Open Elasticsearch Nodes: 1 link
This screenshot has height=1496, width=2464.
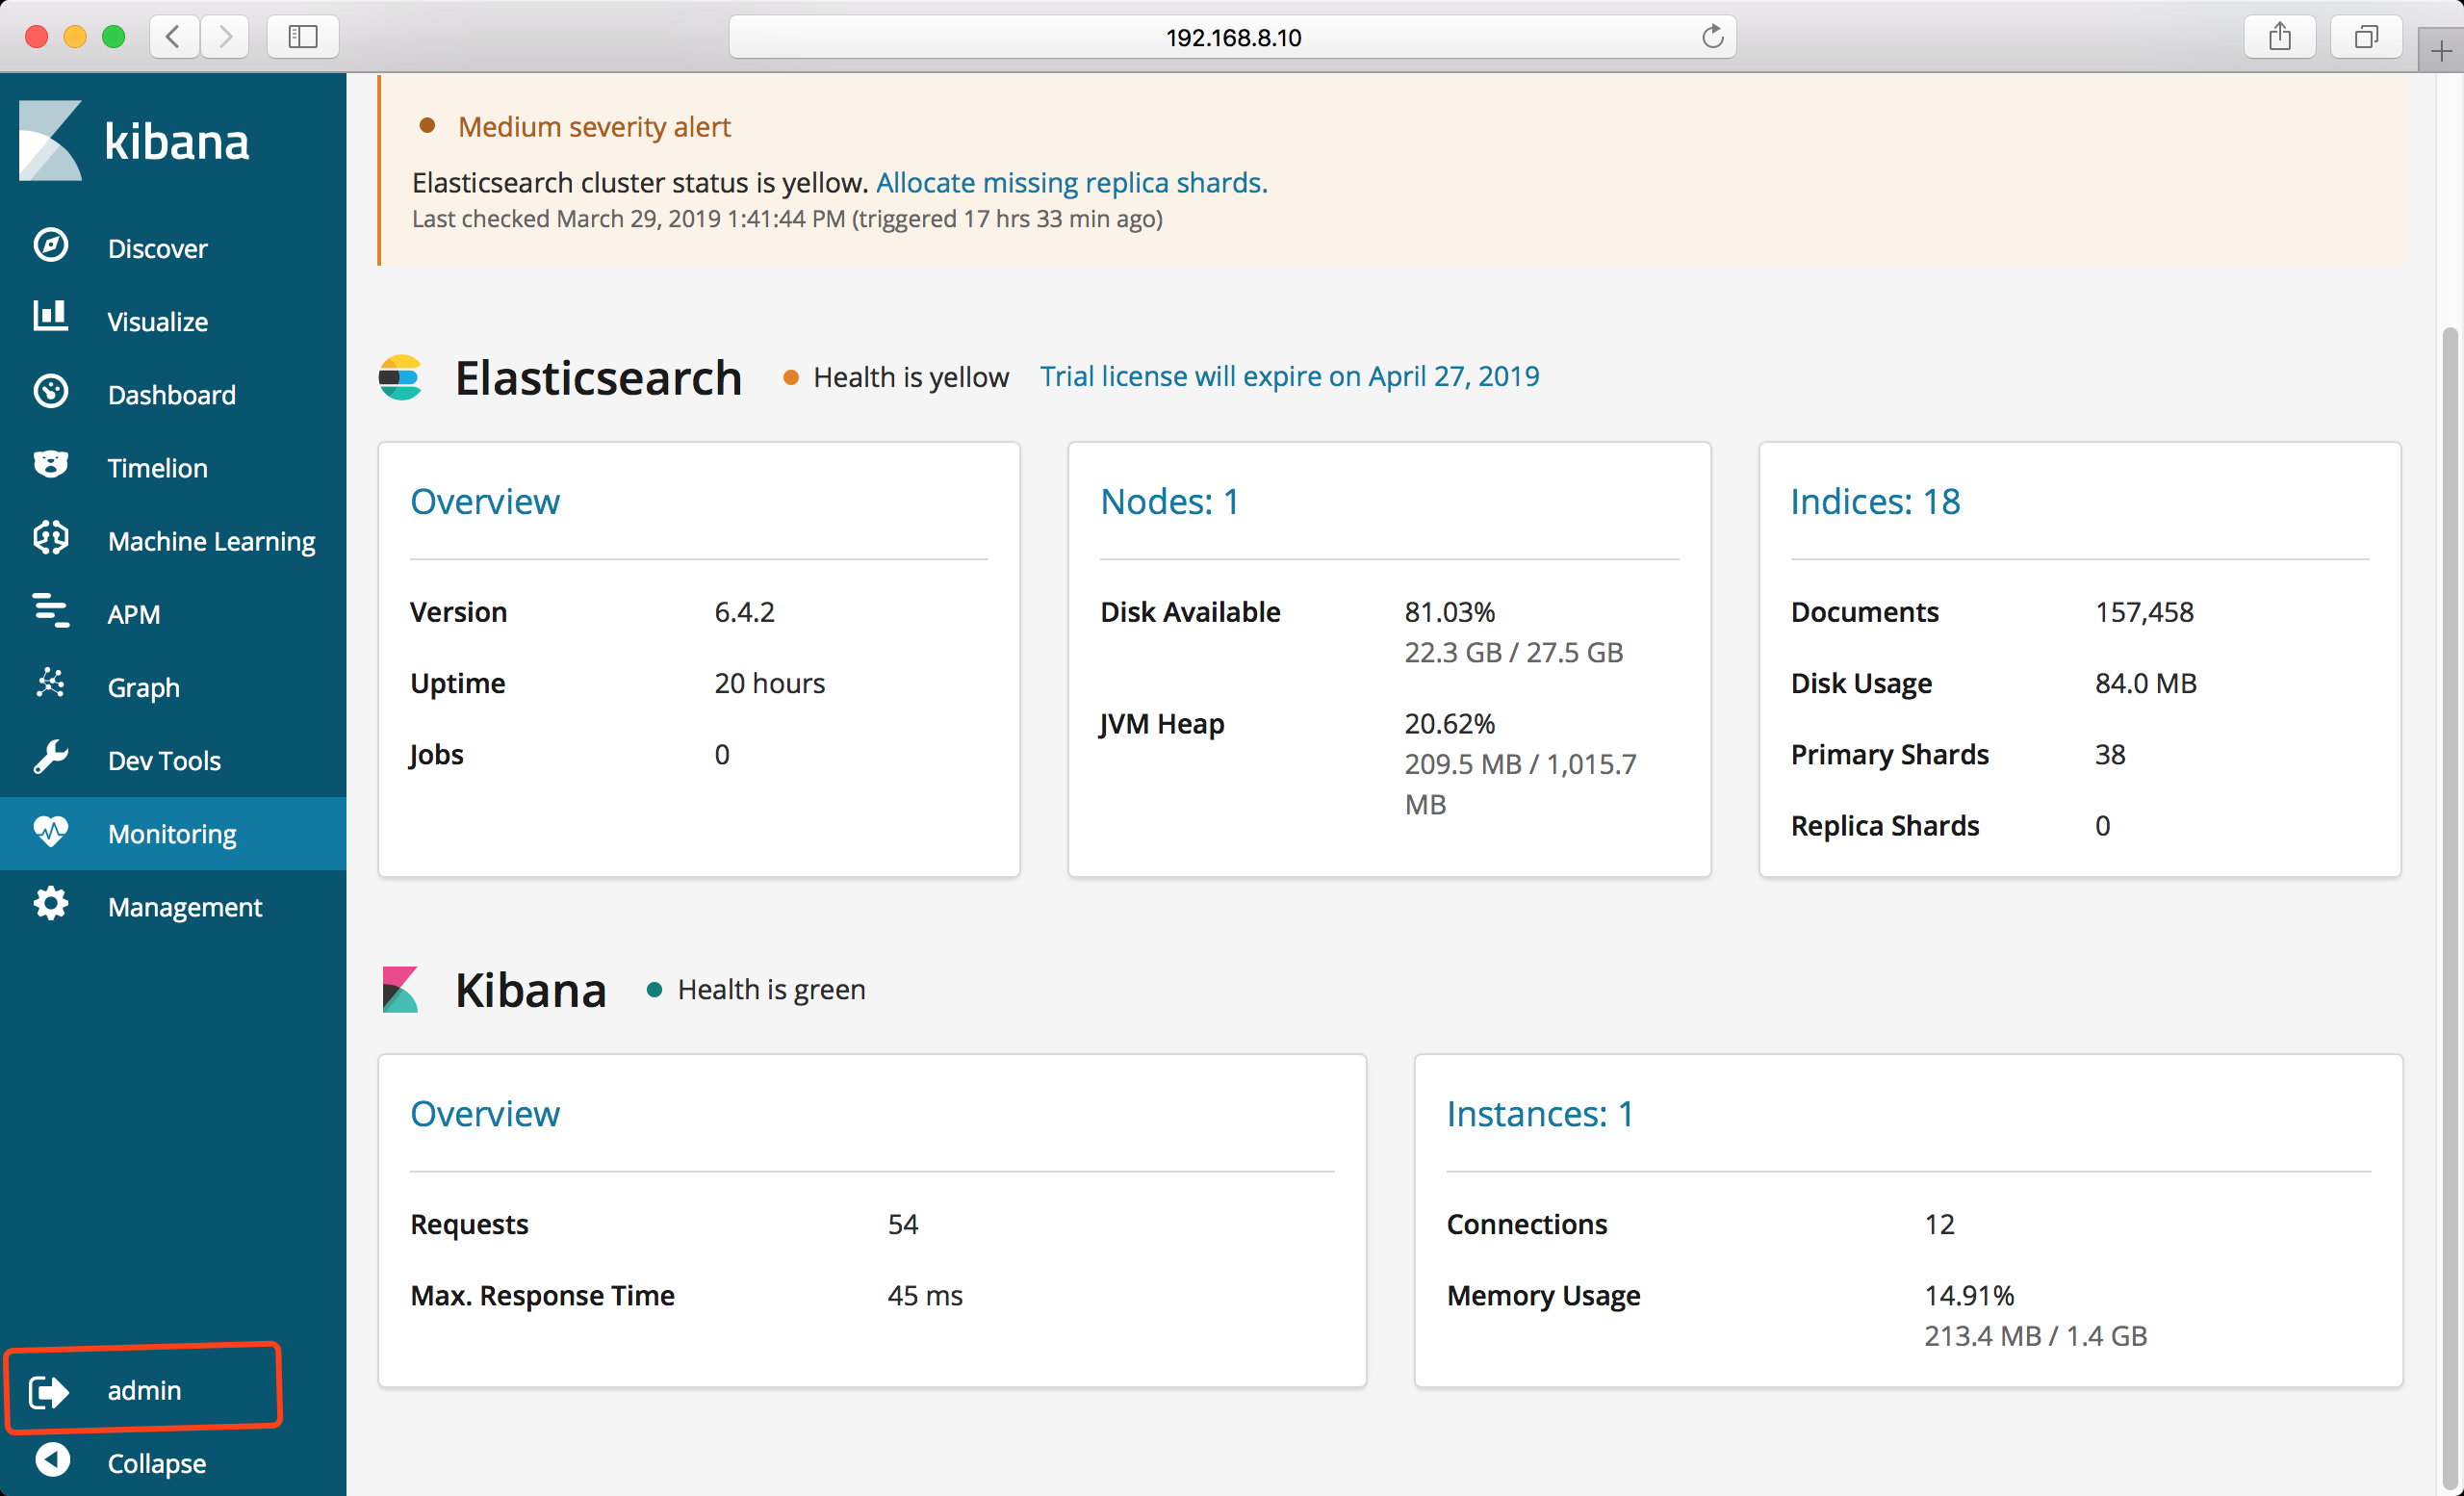pos(1169,502)
